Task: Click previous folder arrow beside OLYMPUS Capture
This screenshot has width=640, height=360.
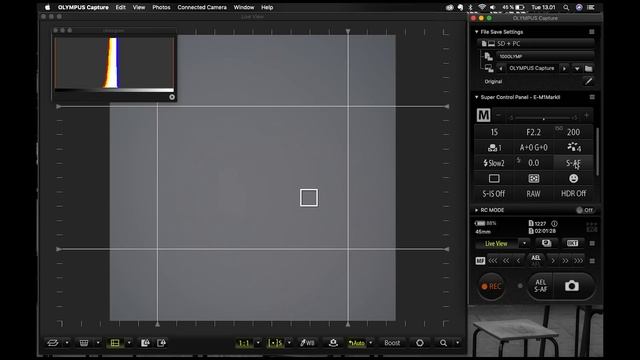Action: [x=501, y=69]
